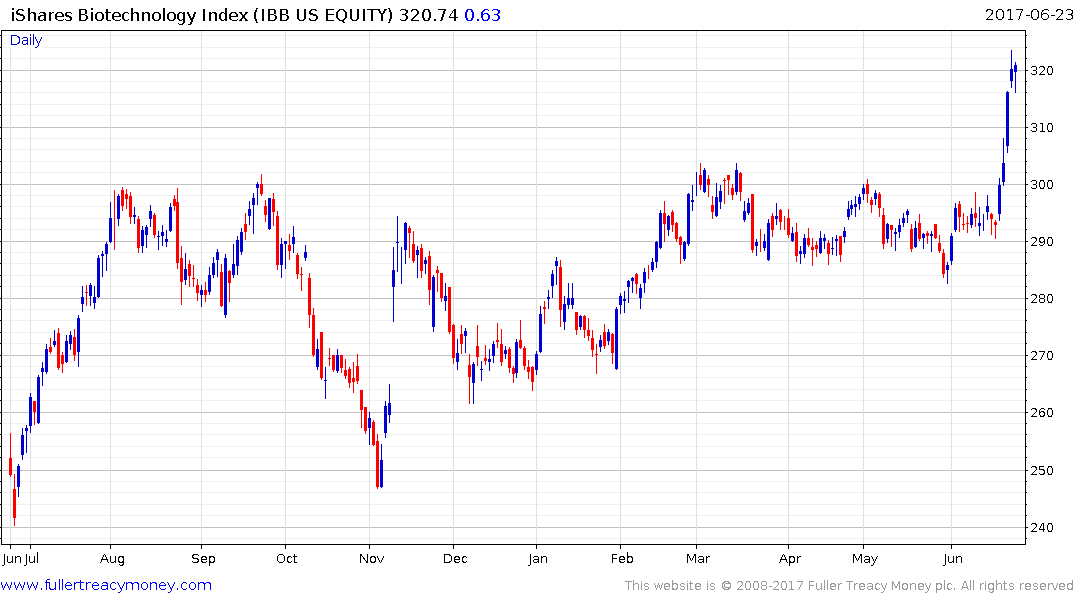Click the 310 price axis label

coord(1042,128)
